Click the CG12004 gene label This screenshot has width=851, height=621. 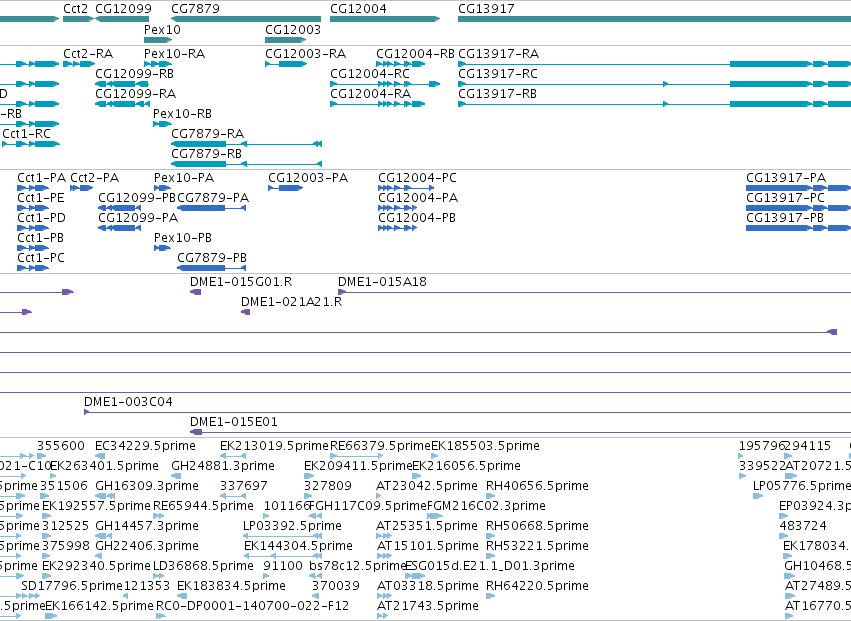pyautogui.click(x=358, y=9)
